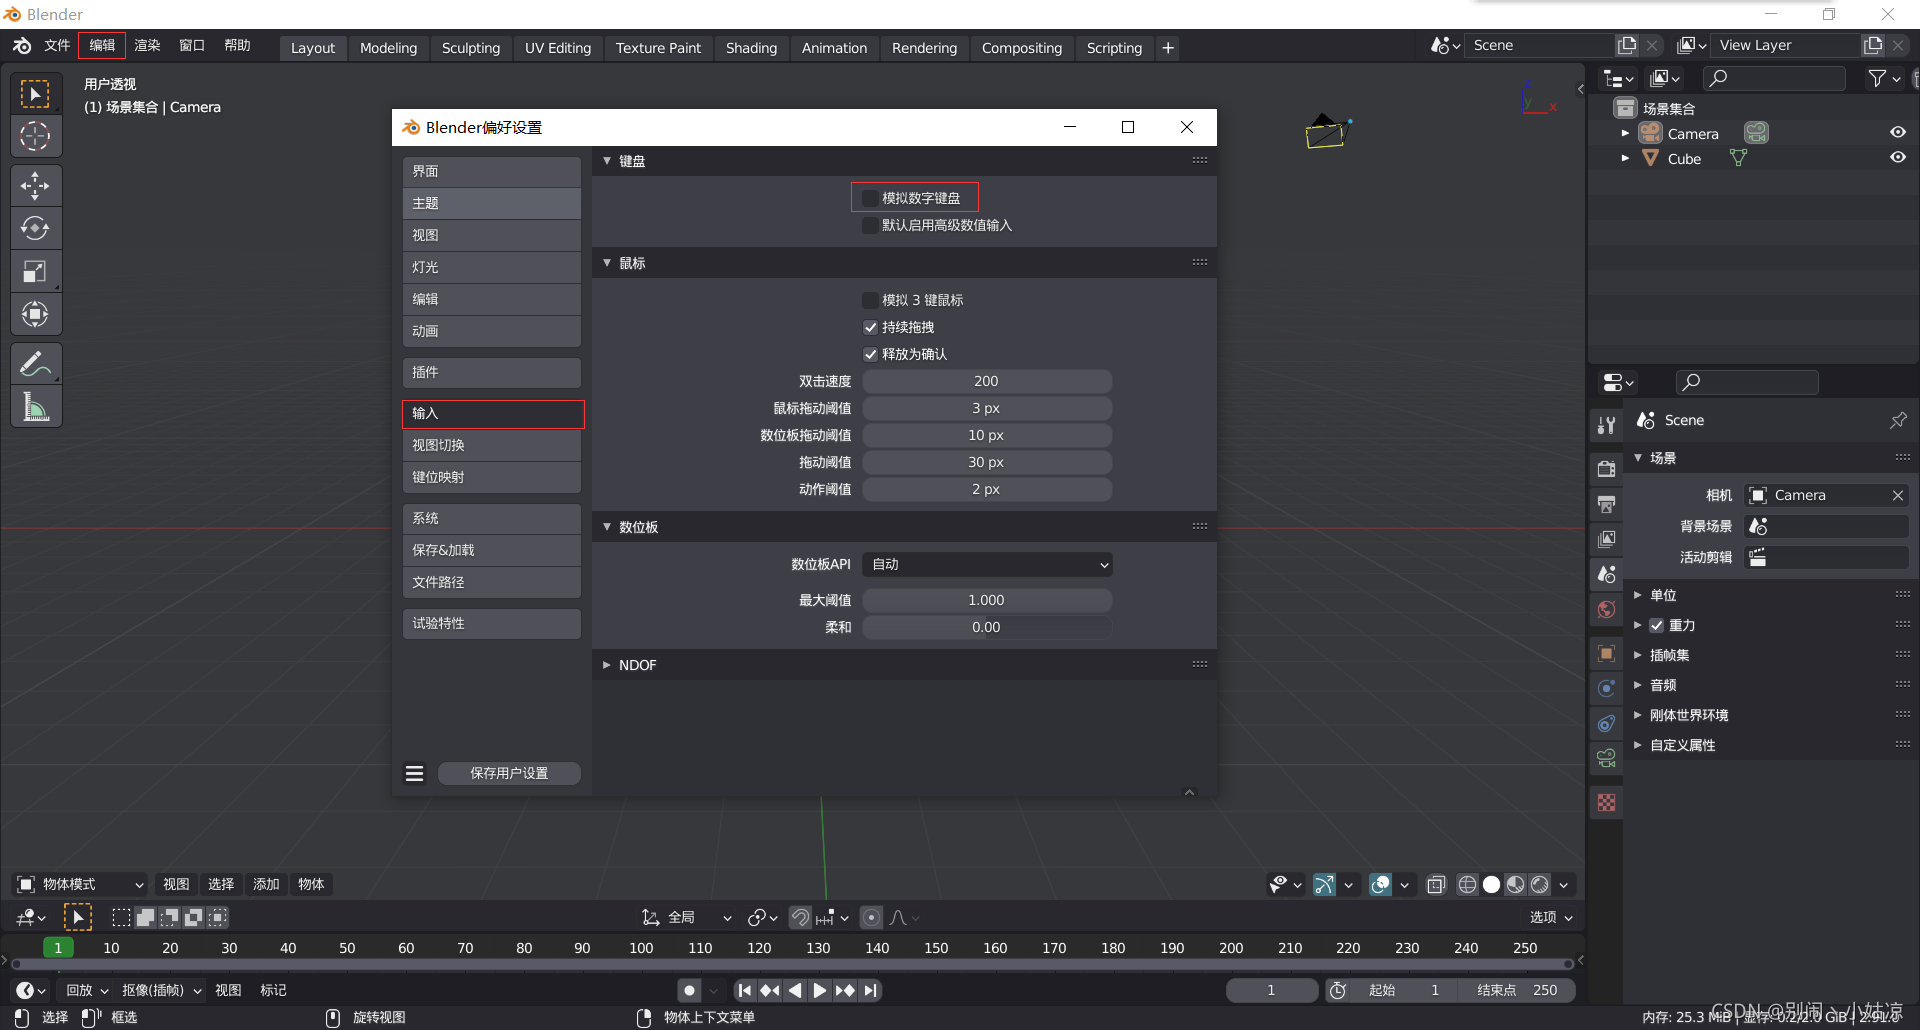Collapse the 键盘 panel
The image size is (1920, 1030).
click(607, 161)
